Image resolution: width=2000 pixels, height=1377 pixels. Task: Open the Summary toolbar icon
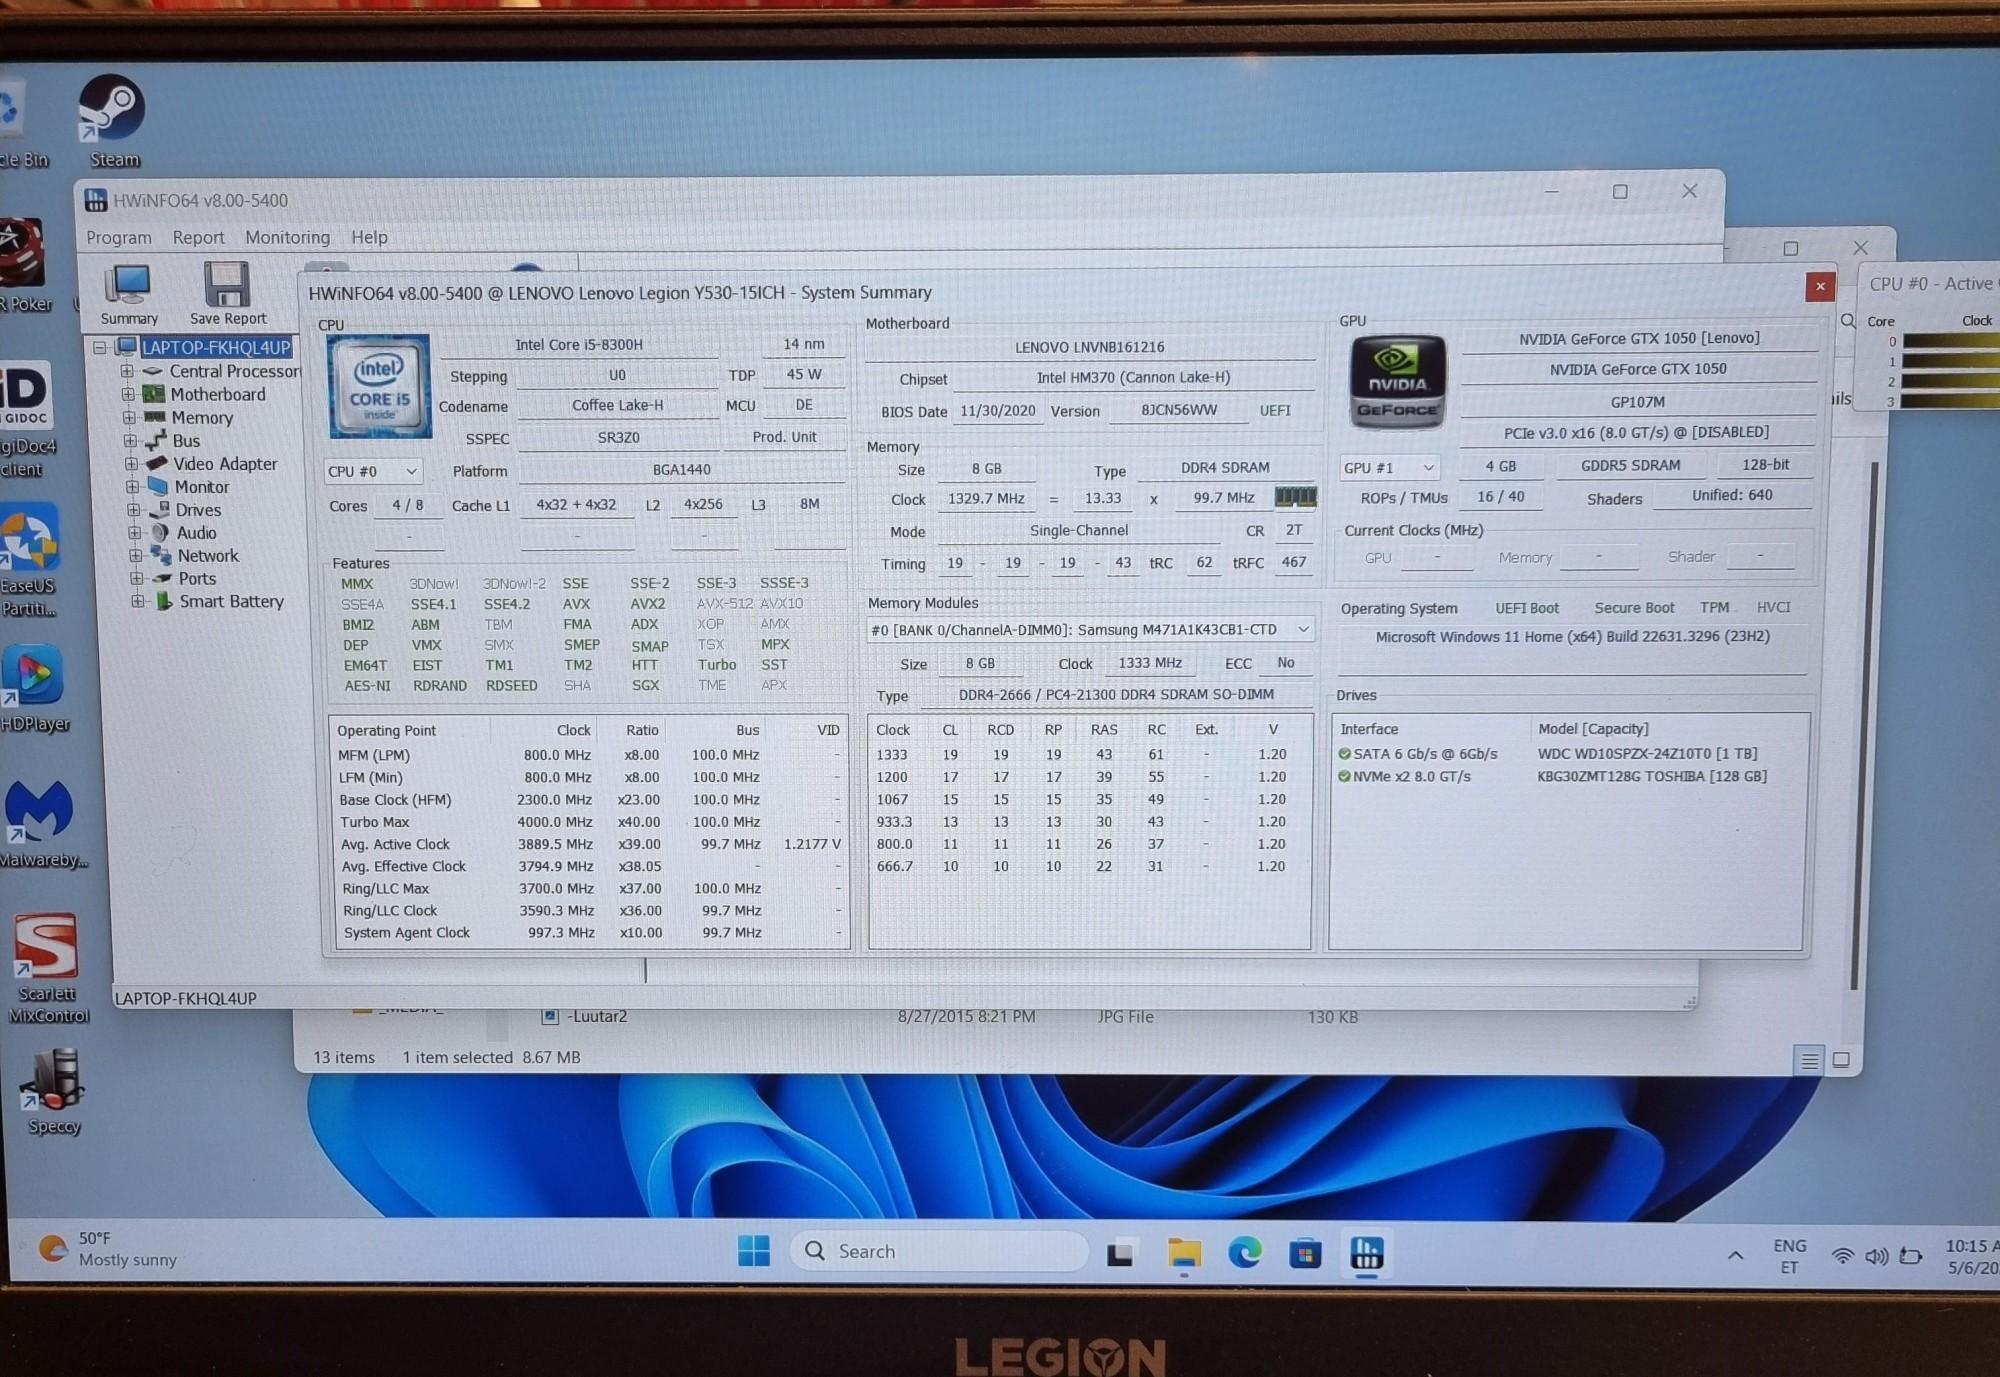[x=129, y=294]
